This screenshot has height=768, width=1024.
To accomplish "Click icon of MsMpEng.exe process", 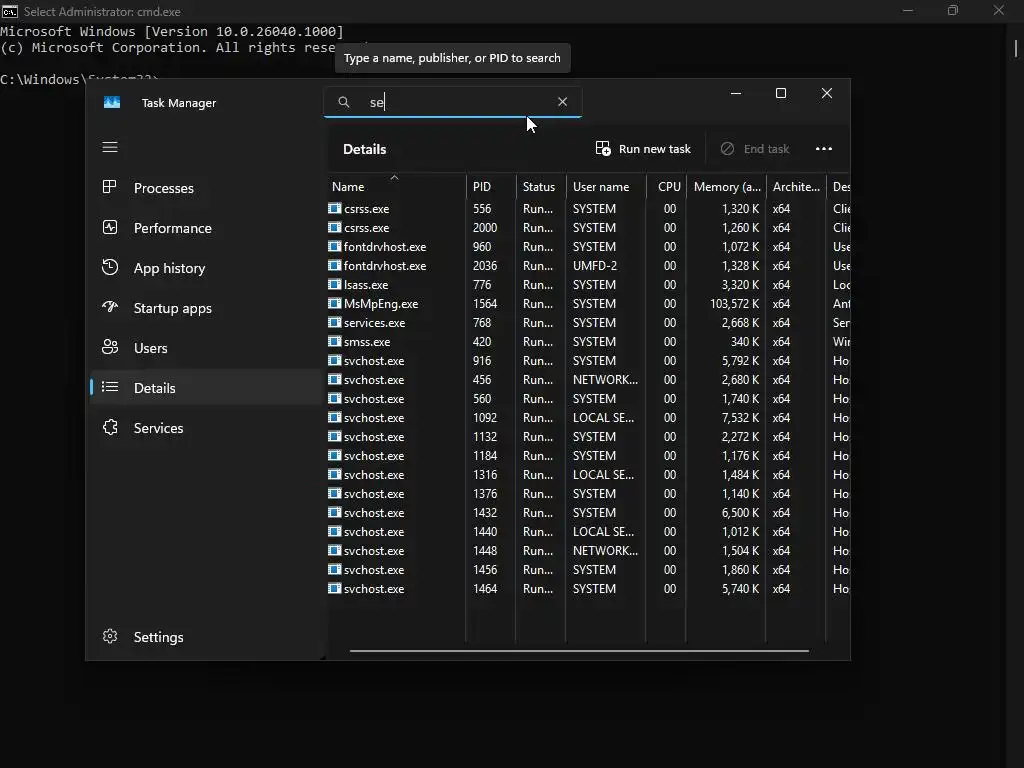I will click(334, 303).
